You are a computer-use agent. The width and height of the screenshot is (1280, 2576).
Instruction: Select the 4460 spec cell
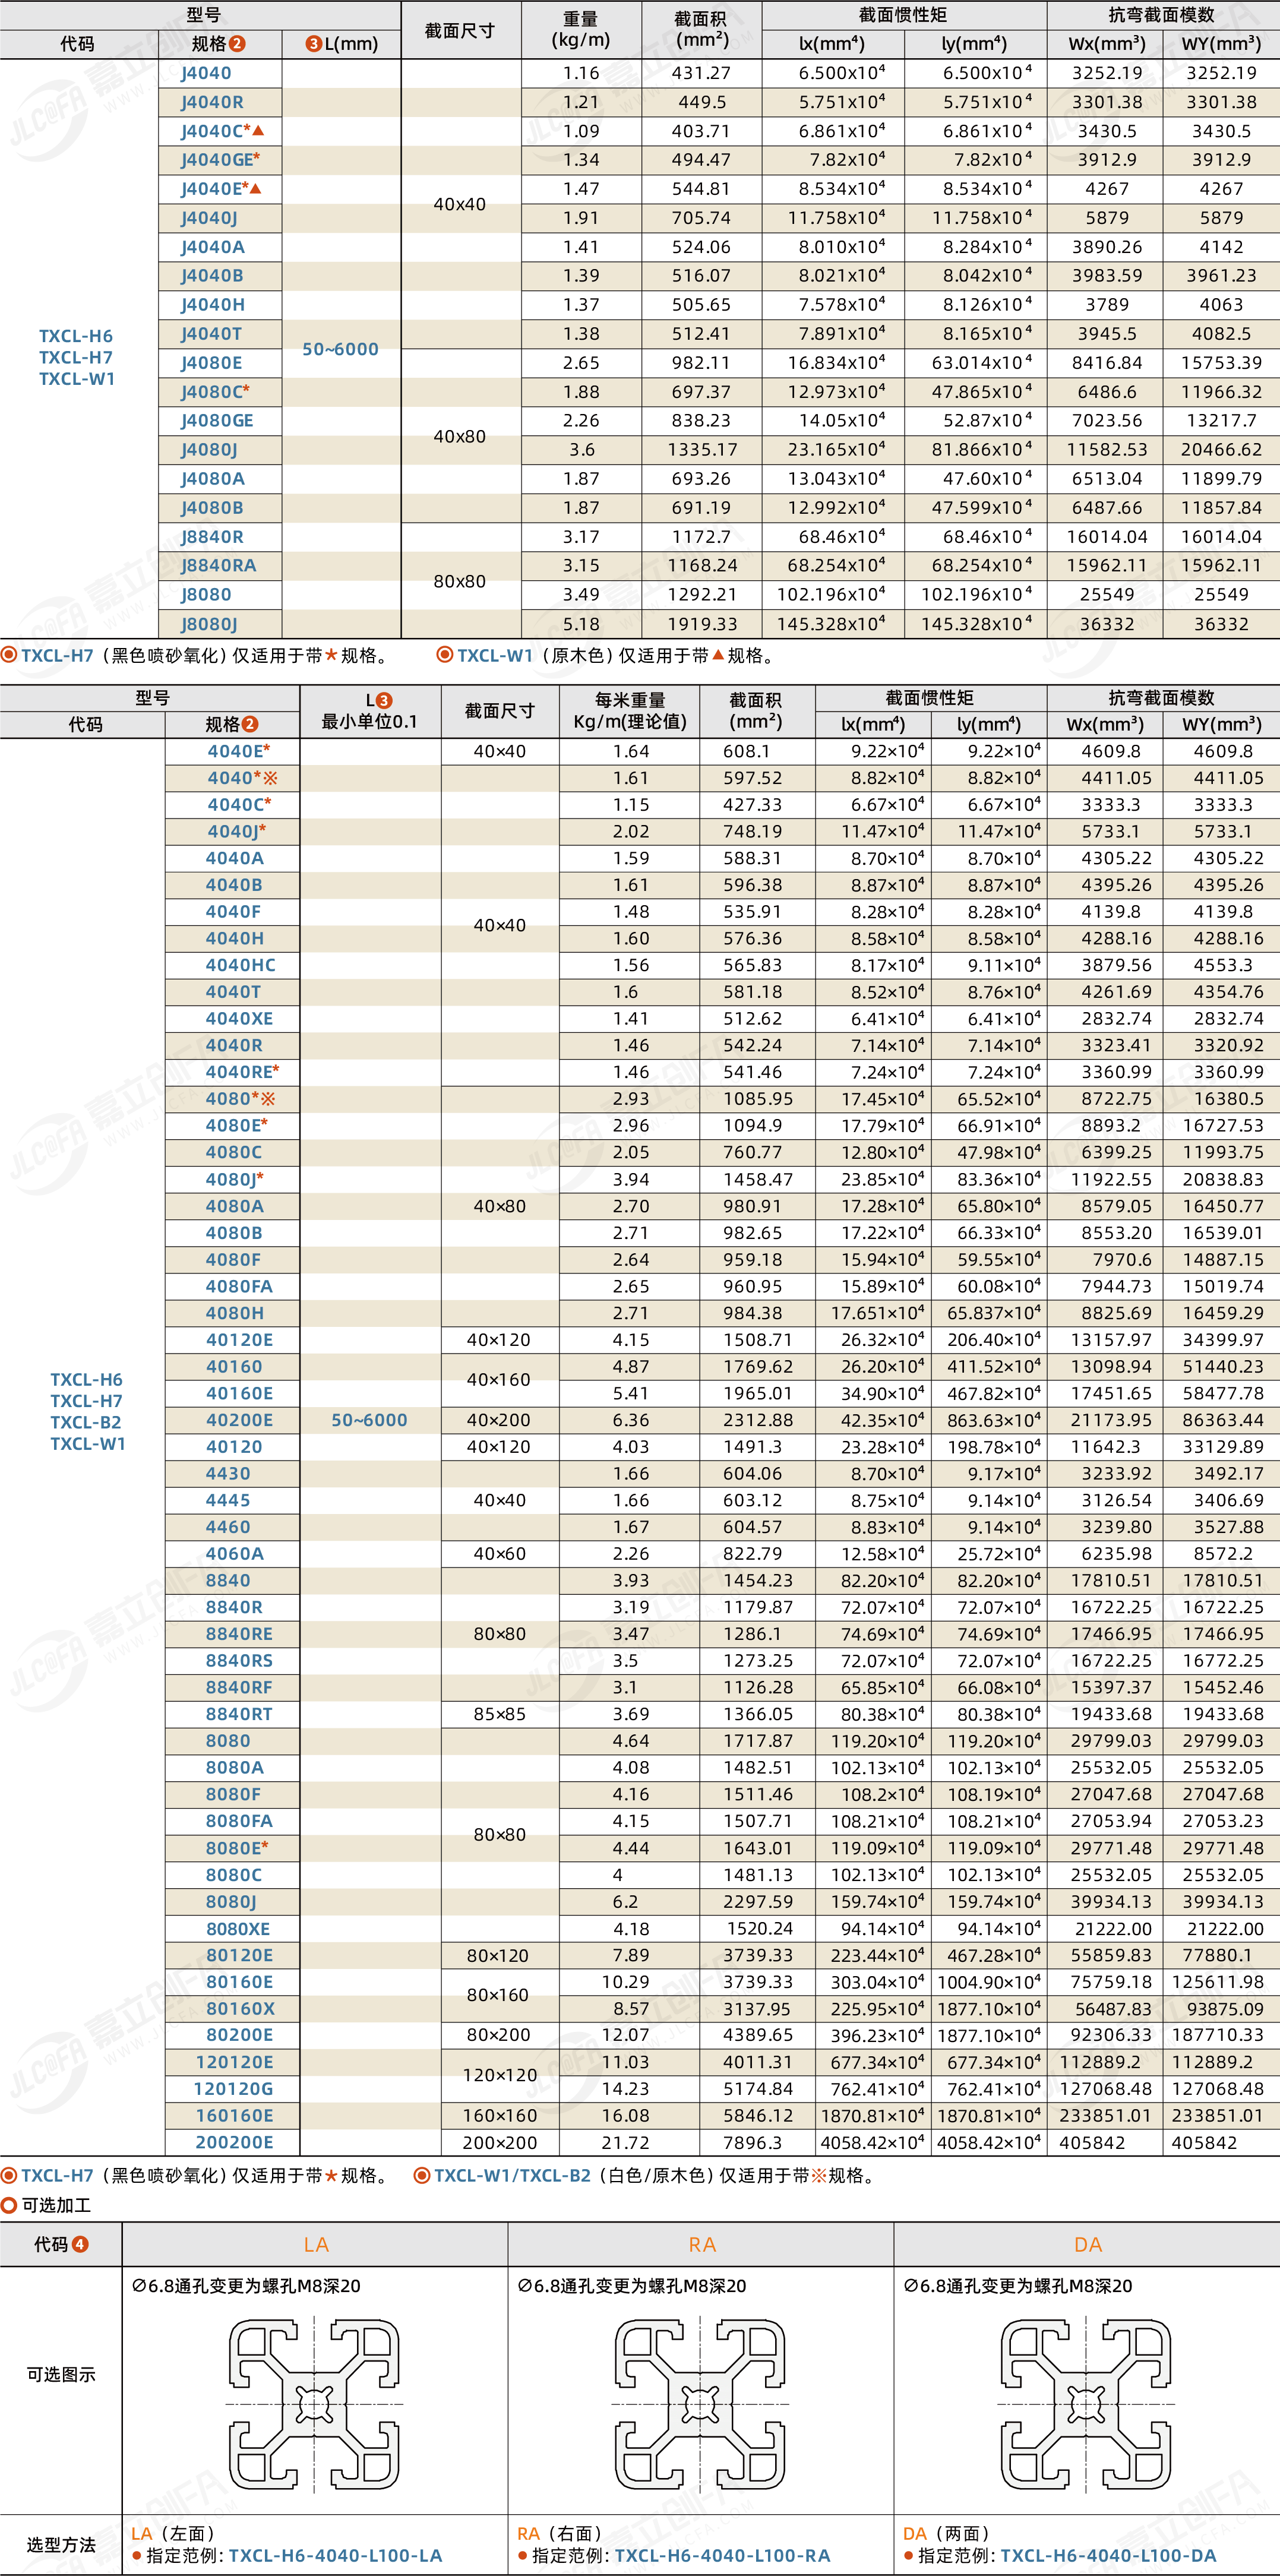click(x=232, y=1527)
